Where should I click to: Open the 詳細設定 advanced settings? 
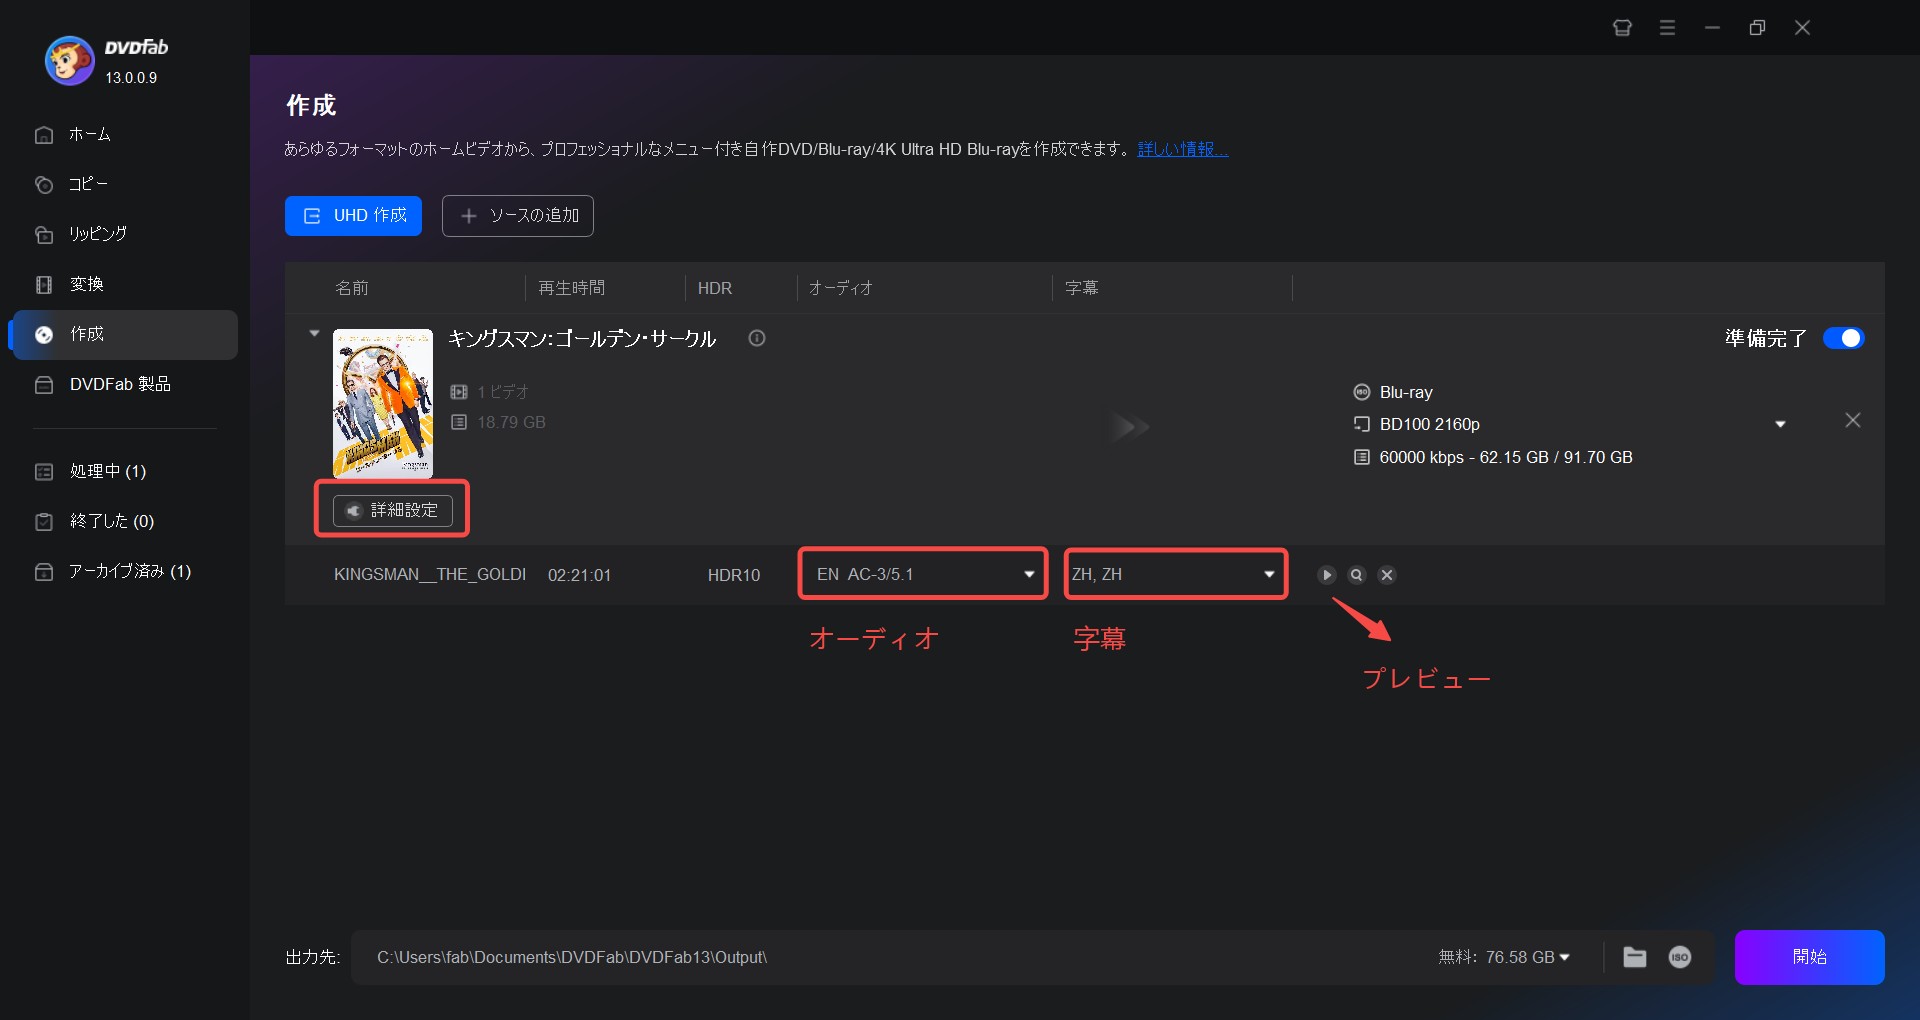[393, 510]
